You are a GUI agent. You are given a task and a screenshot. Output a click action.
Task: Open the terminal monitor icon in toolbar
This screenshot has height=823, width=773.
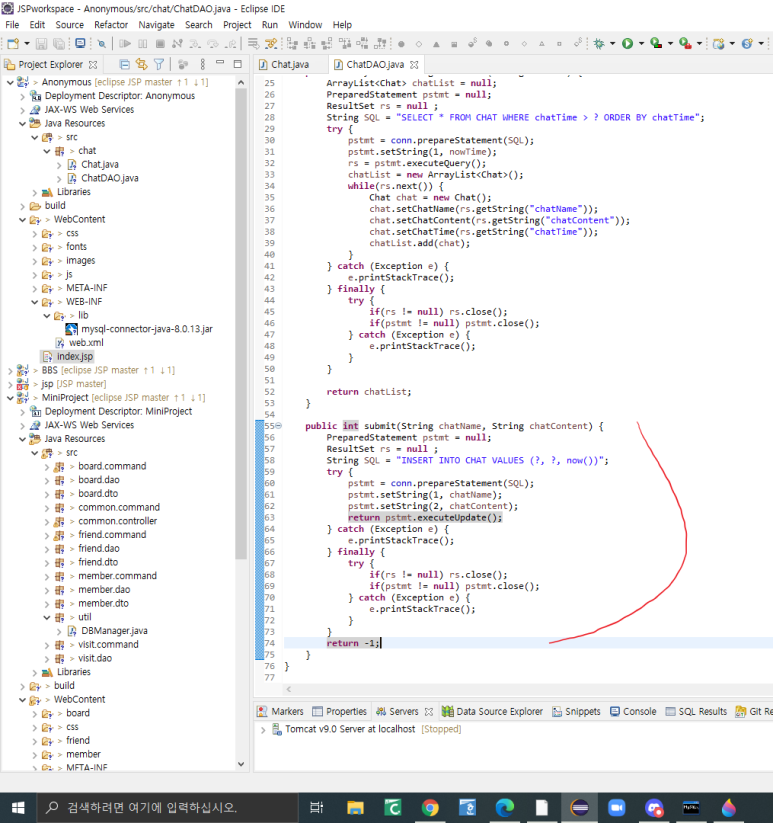coord(80,44)
